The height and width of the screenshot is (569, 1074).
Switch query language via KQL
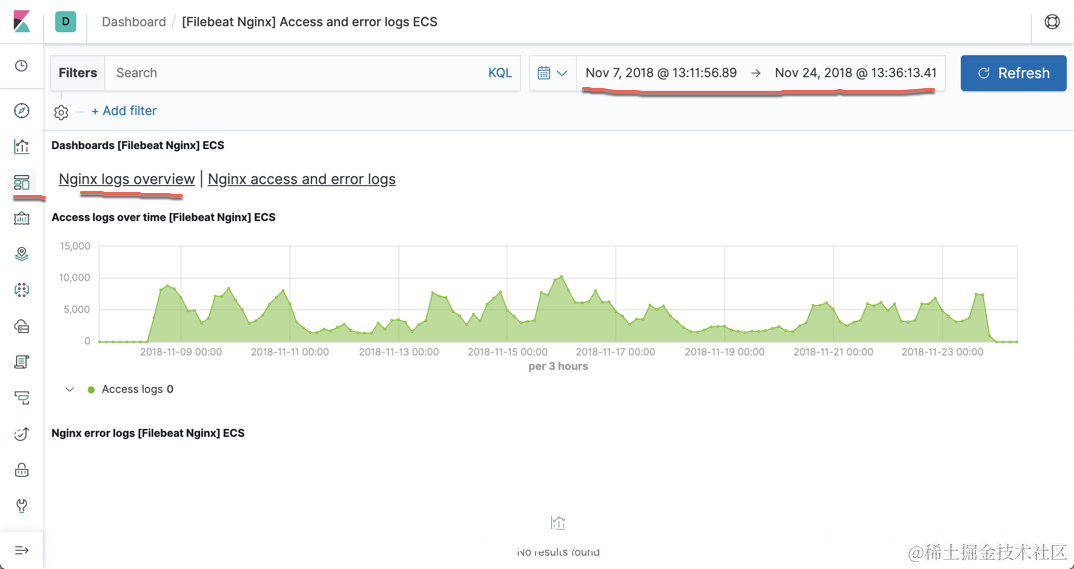point(500,73)
